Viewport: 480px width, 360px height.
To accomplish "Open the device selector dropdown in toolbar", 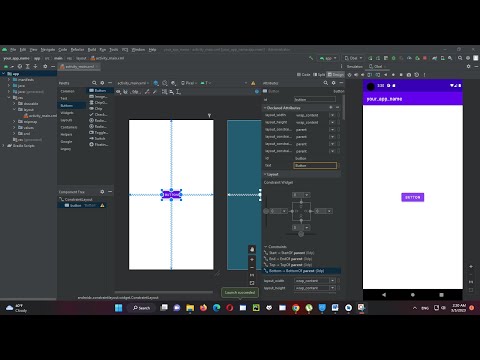I will (353, 58).
